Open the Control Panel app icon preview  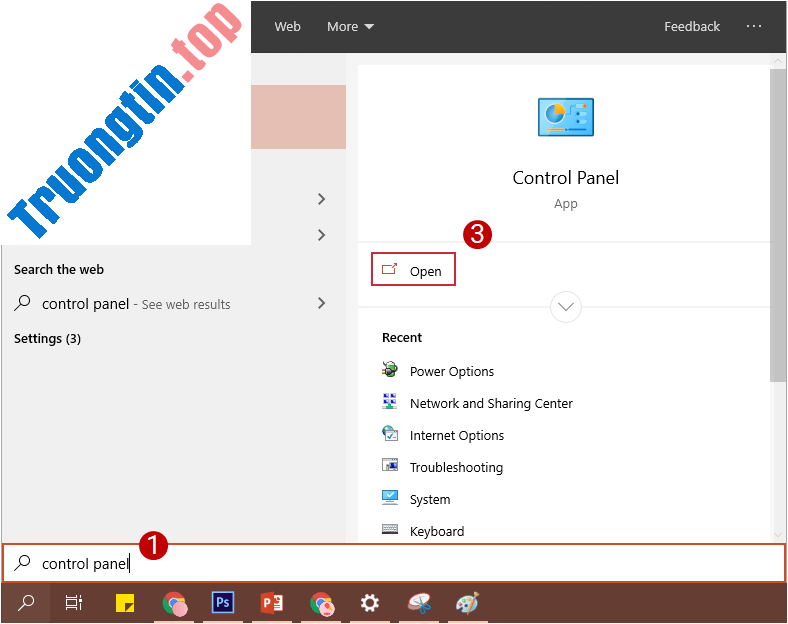(565, 117)
